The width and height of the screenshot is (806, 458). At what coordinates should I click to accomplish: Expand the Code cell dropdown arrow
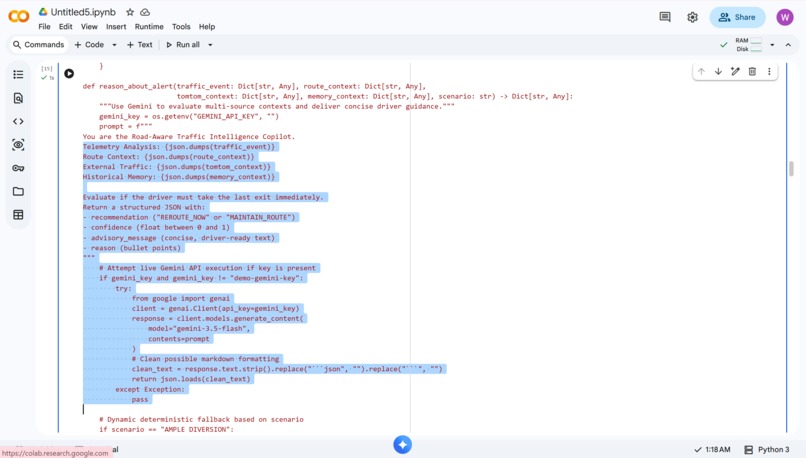[114, 45]
